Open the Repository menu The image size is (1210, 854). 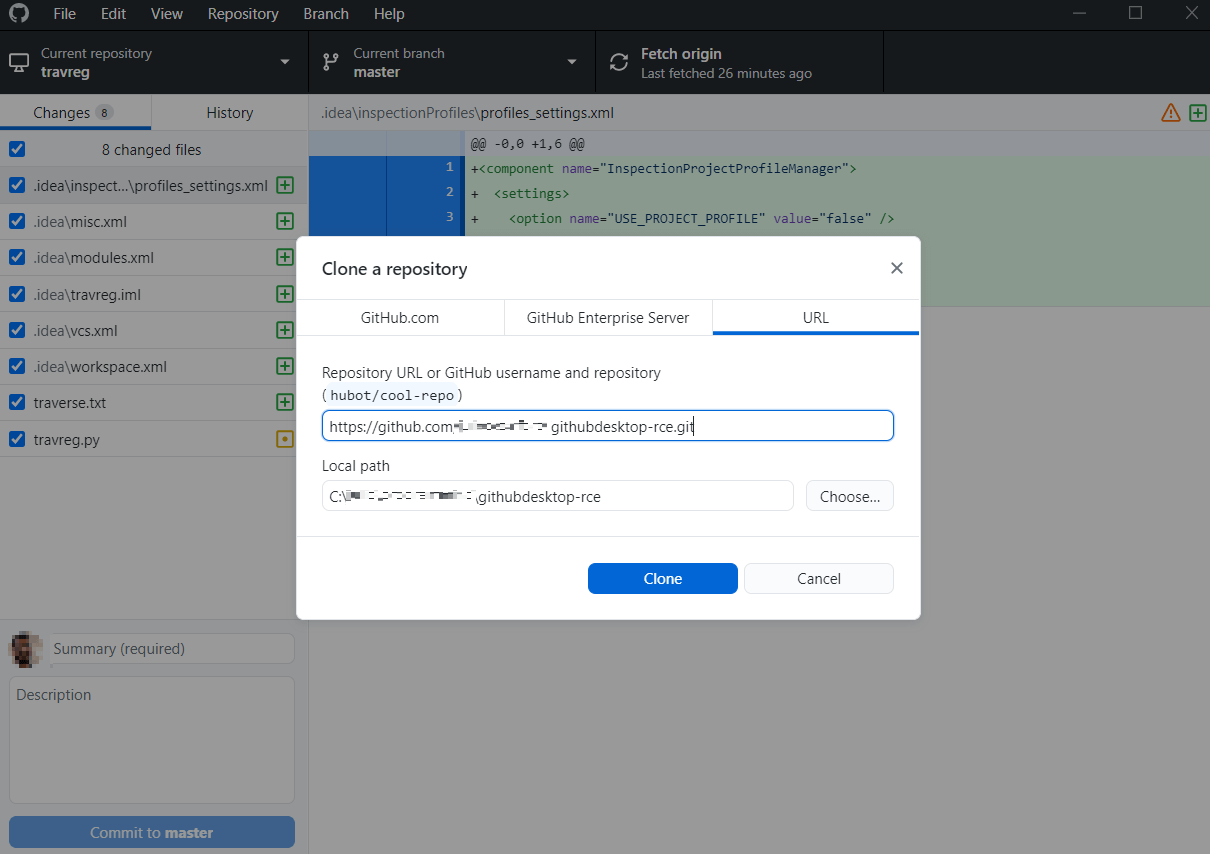243,14
